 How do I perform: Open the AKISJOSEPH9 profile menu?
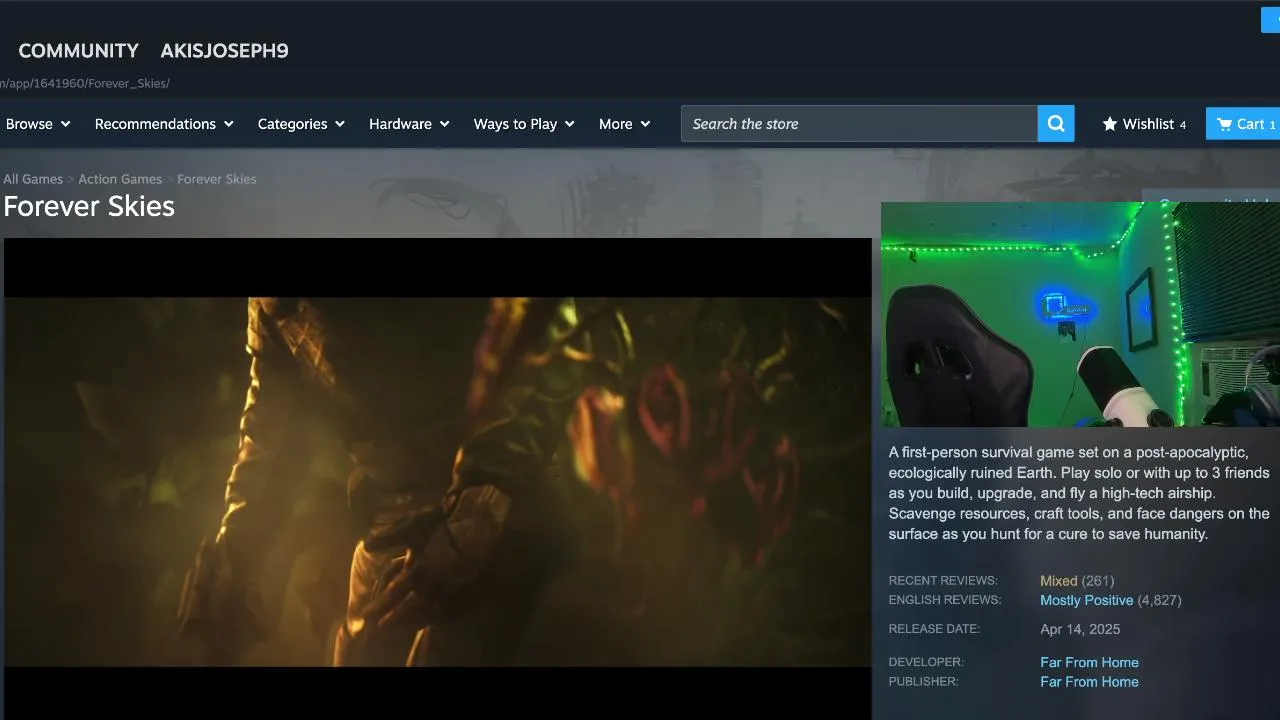tap(224, 51)
